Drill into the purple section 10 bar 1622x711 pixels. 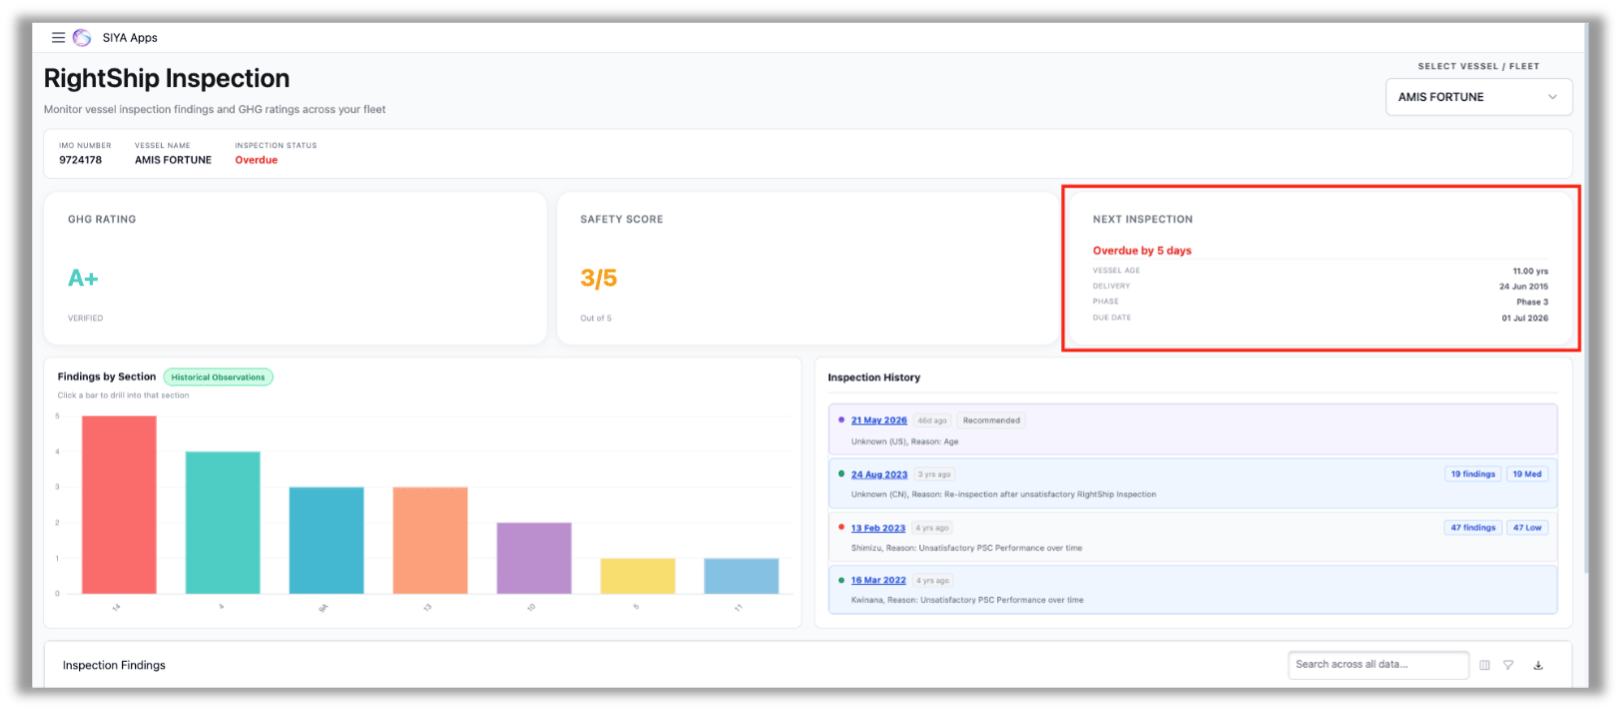[534, 558]
